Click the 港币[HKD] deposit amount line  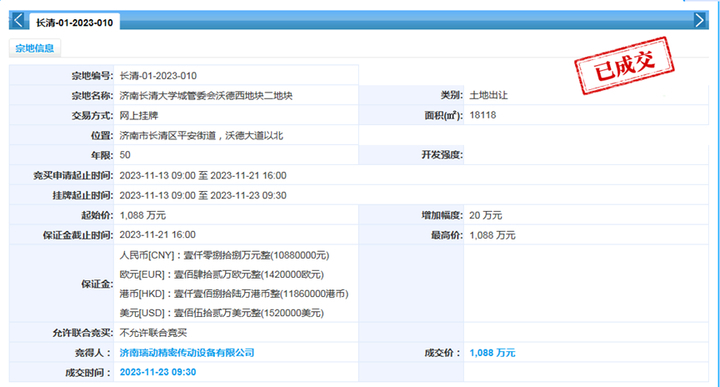tap(234, 294)
